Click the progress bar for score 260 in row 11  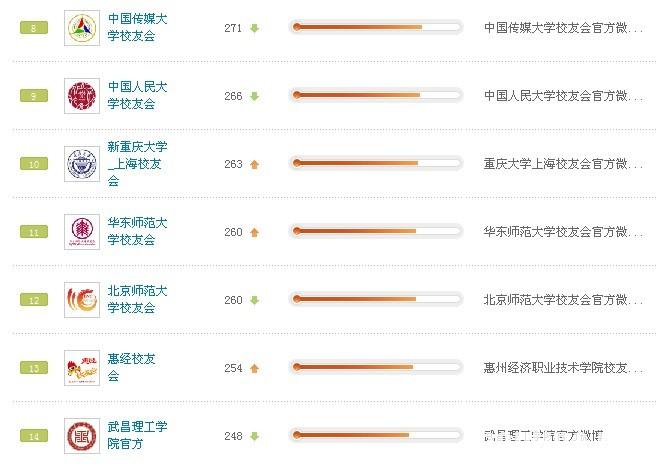tap(376, 231)
